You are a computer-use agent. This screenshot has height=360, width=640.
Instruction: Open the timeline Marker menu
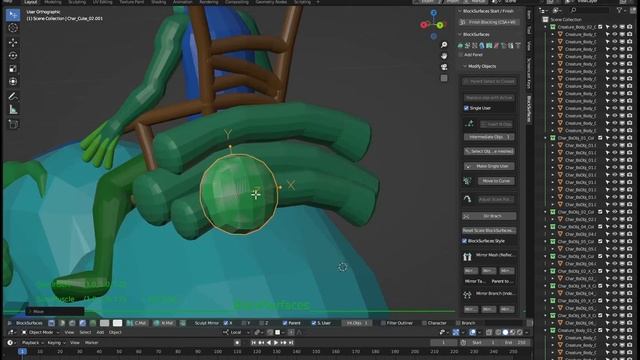[91, 342]
